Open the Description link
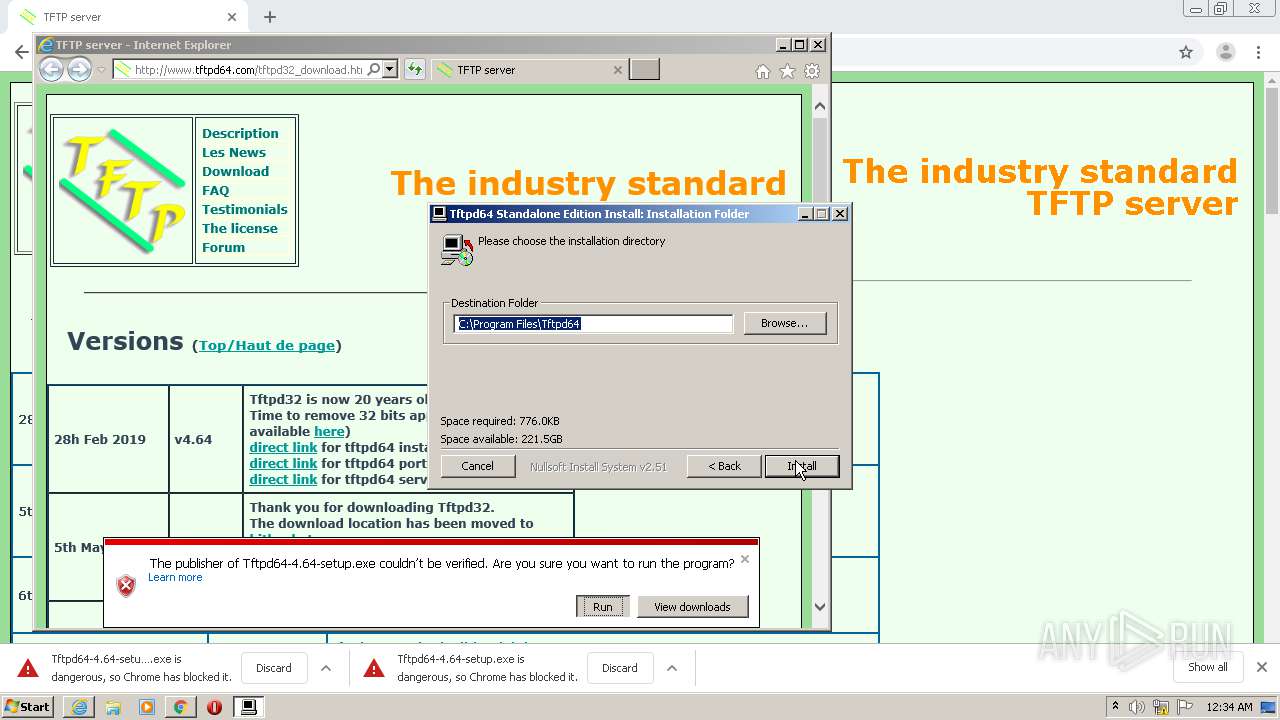1280x720 pixels. click(x=240, y=133)
